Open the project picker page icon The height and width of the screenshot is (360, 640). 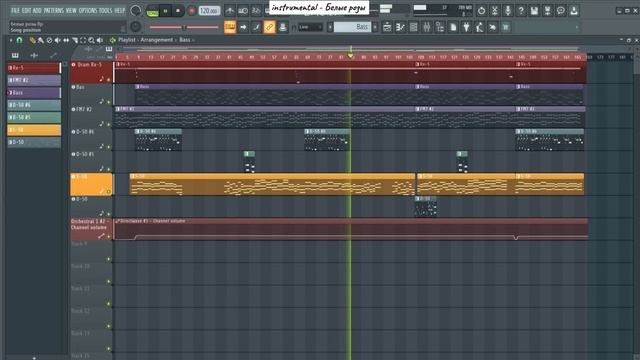pos(453,27)
